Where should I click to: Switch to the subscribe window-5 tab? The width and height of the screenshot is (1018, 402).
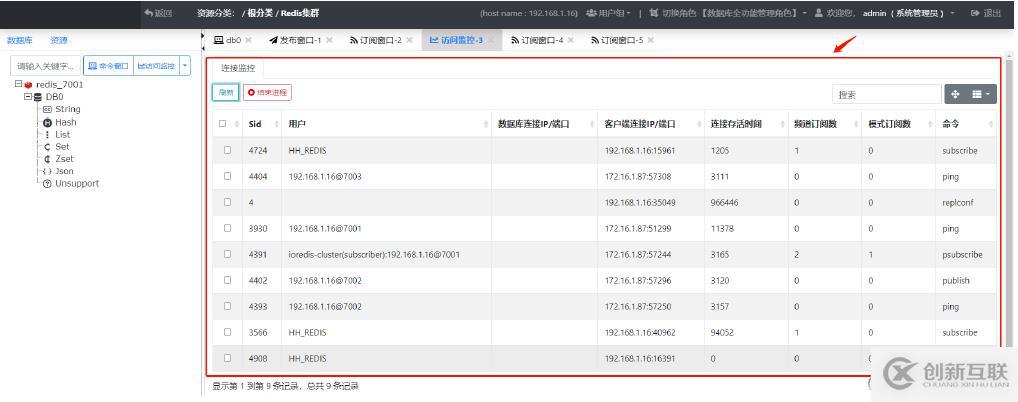coord(617,40)
